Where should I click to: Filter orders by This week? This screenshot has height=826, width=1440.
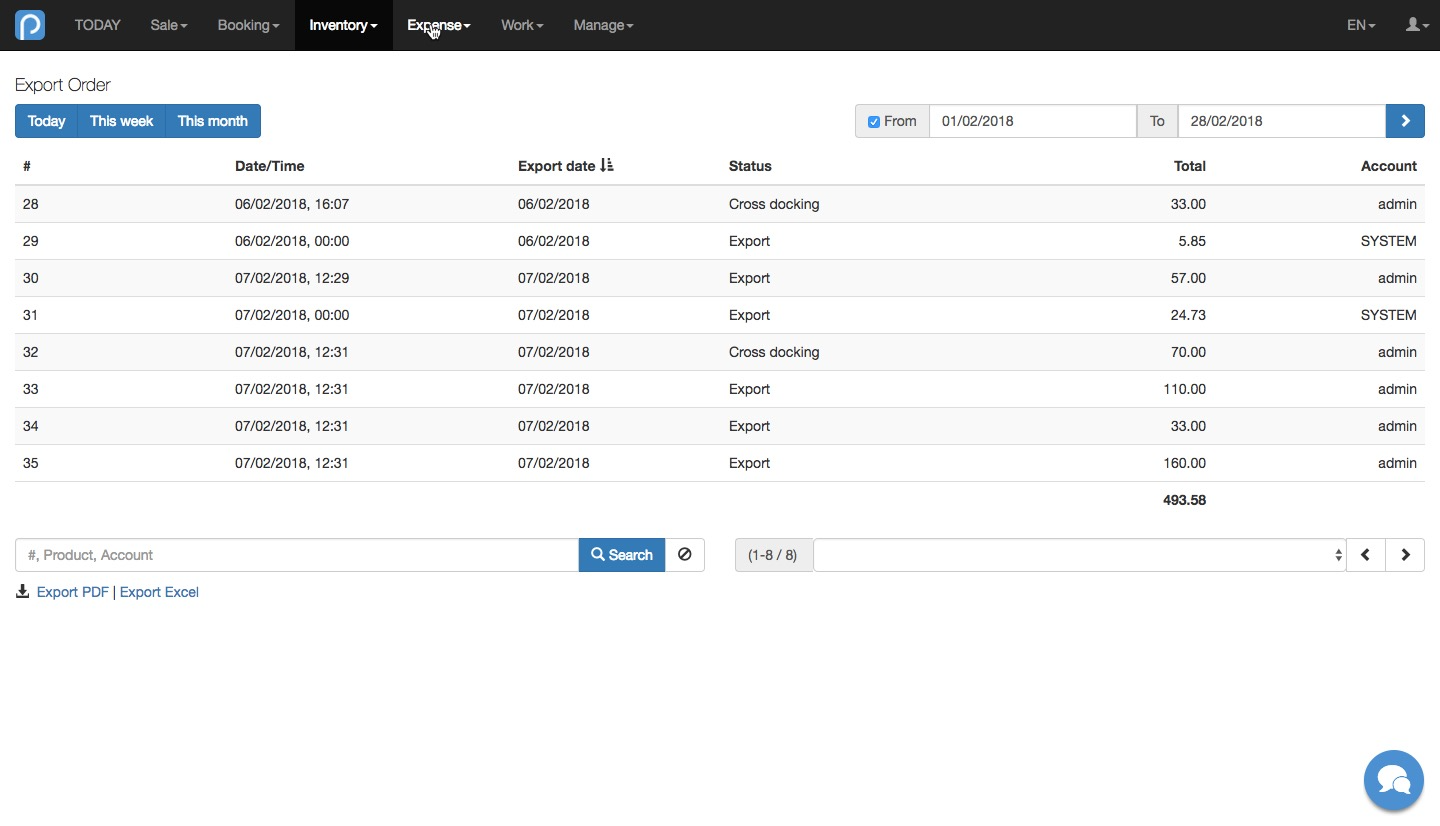tap(121, 121)
